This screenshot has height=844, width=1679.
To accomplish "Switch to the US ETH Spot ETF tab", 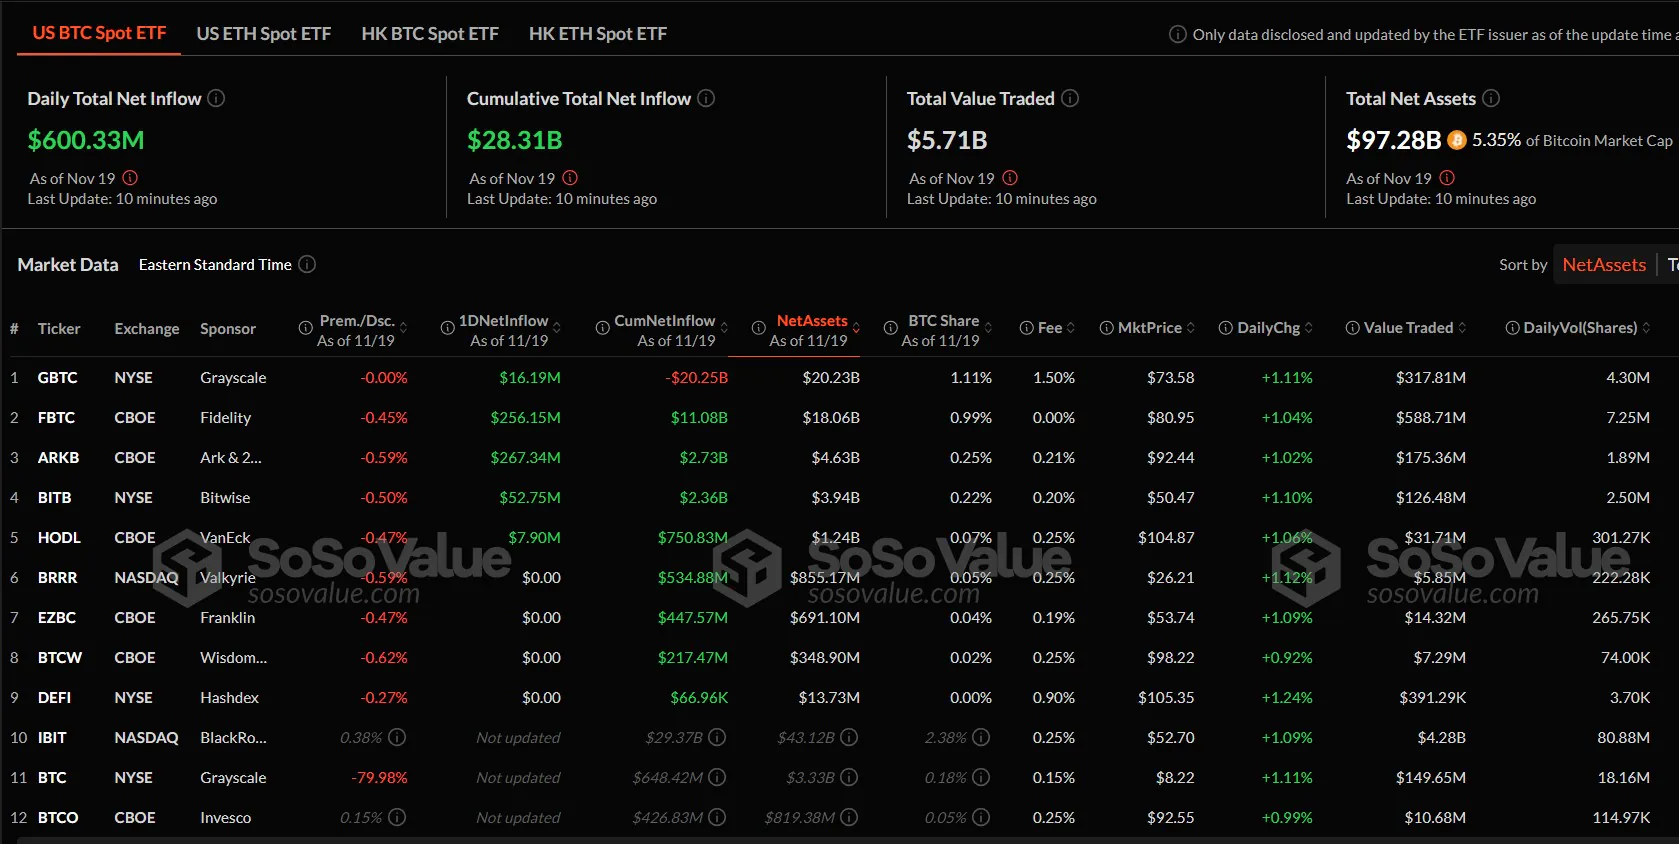I will pyautogui.click(x=264, y=34).
